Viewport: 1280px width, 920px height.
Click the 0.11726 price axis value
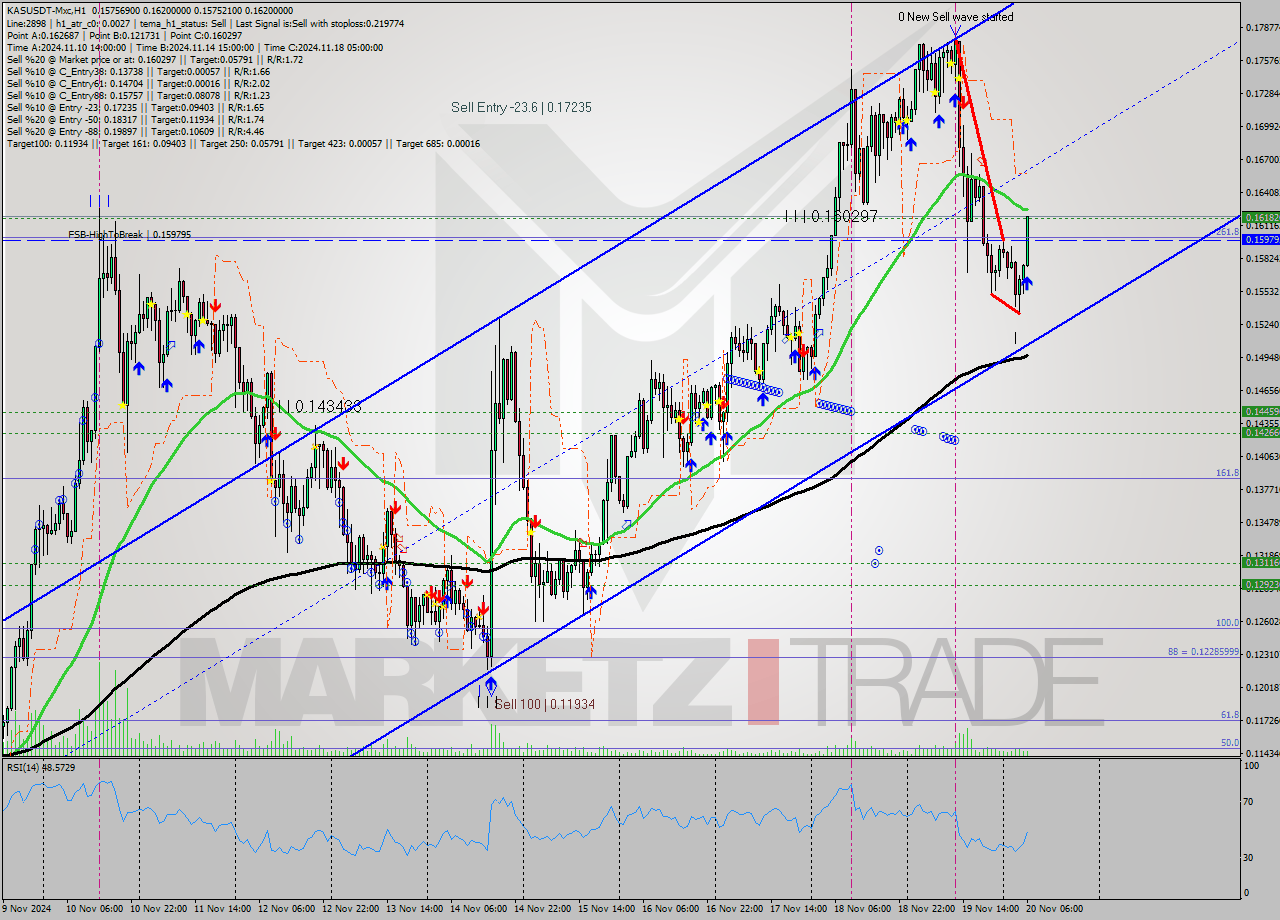pyautogui.click(x=1262, y=721)
